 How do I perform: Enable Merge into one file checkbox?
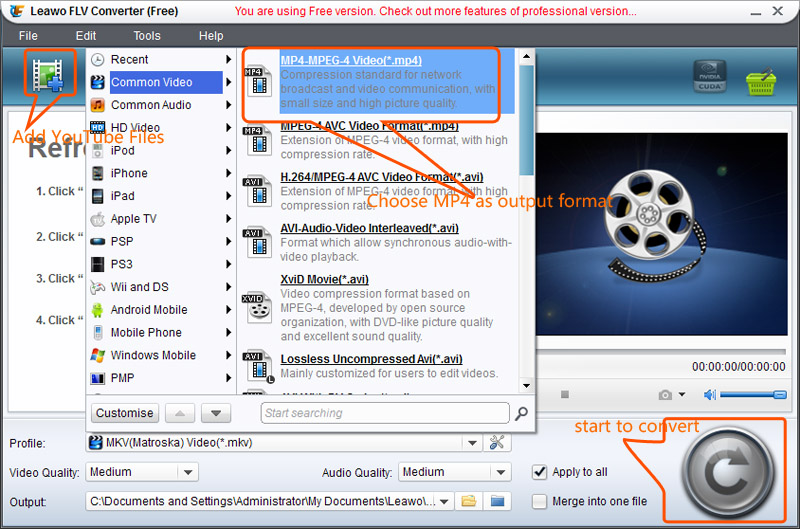pos(539,501)
